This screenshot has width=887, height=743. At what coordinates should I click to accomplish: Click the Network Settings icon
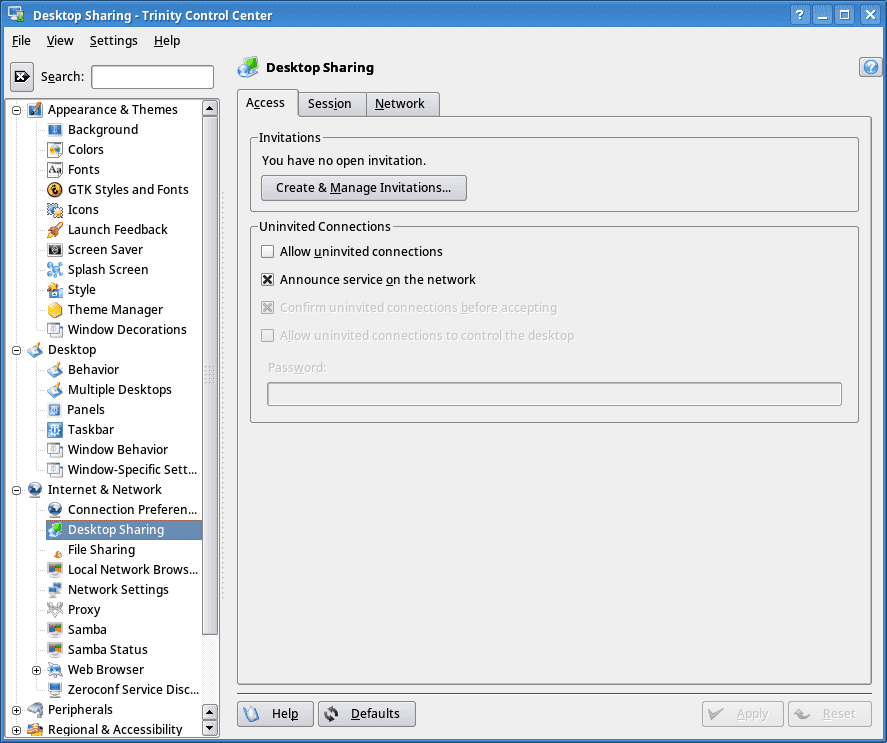tap(55, 590)
